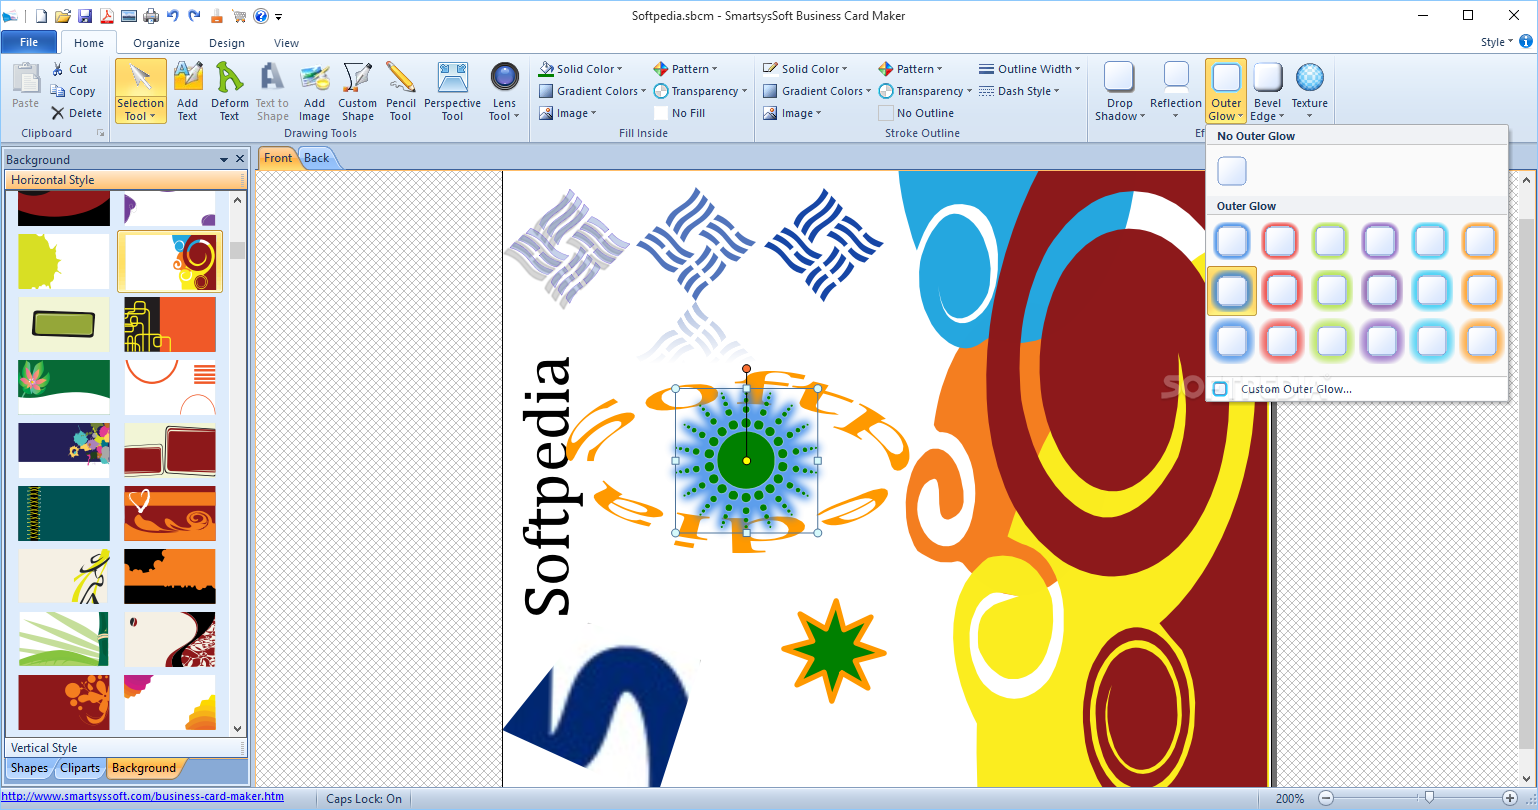Select the No Outer Glow swatch
The width and height of the screenshot is (1538, 810).
1232,171
